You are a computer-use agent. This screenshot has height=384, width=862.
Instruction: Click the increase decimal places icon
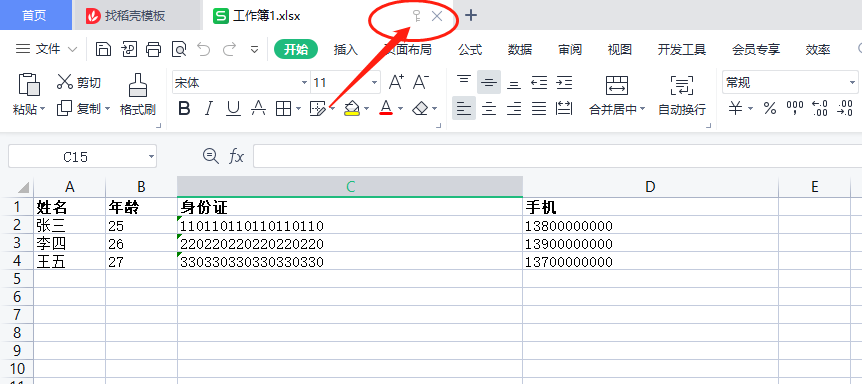[820, 108]
